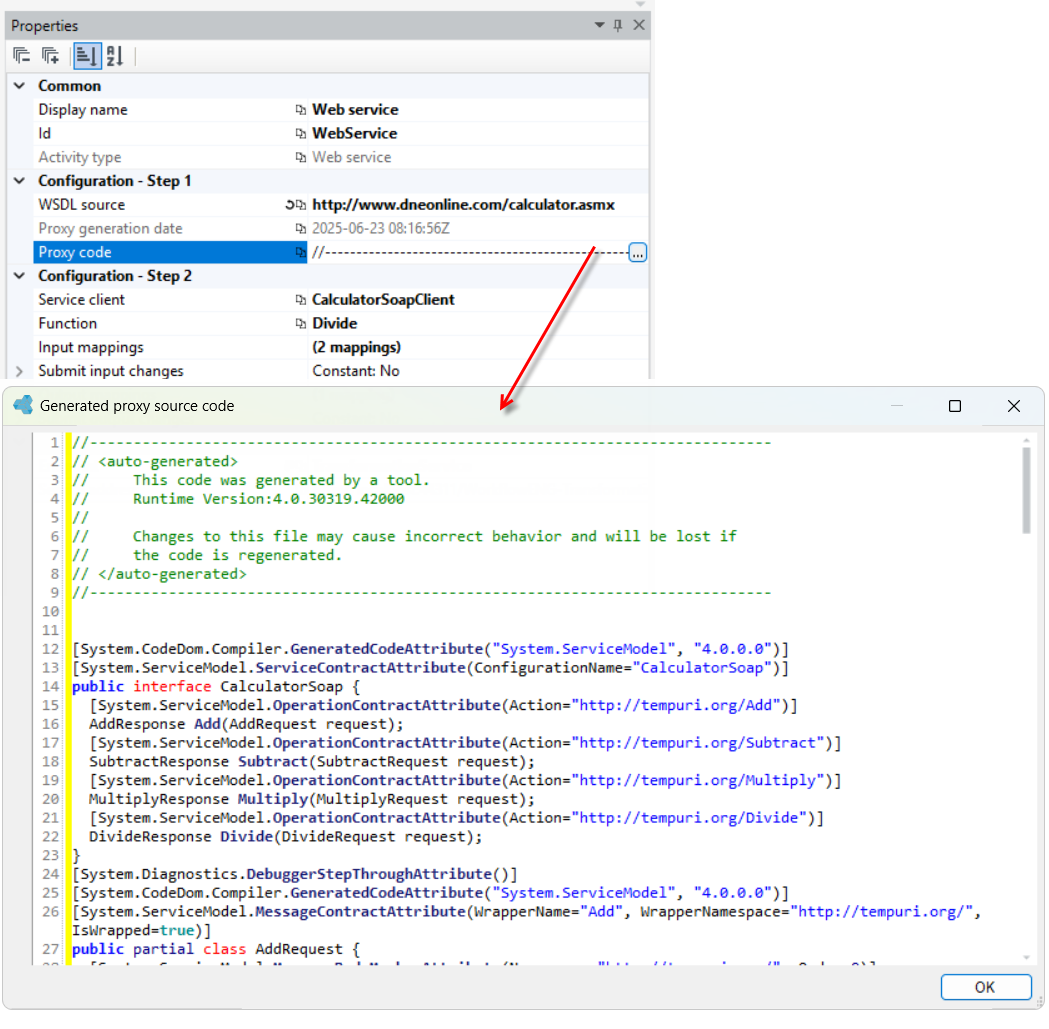Click refresh icon on WSDL source row
This screenshot has width=1049, height=1029.
[x=290, y=205]
